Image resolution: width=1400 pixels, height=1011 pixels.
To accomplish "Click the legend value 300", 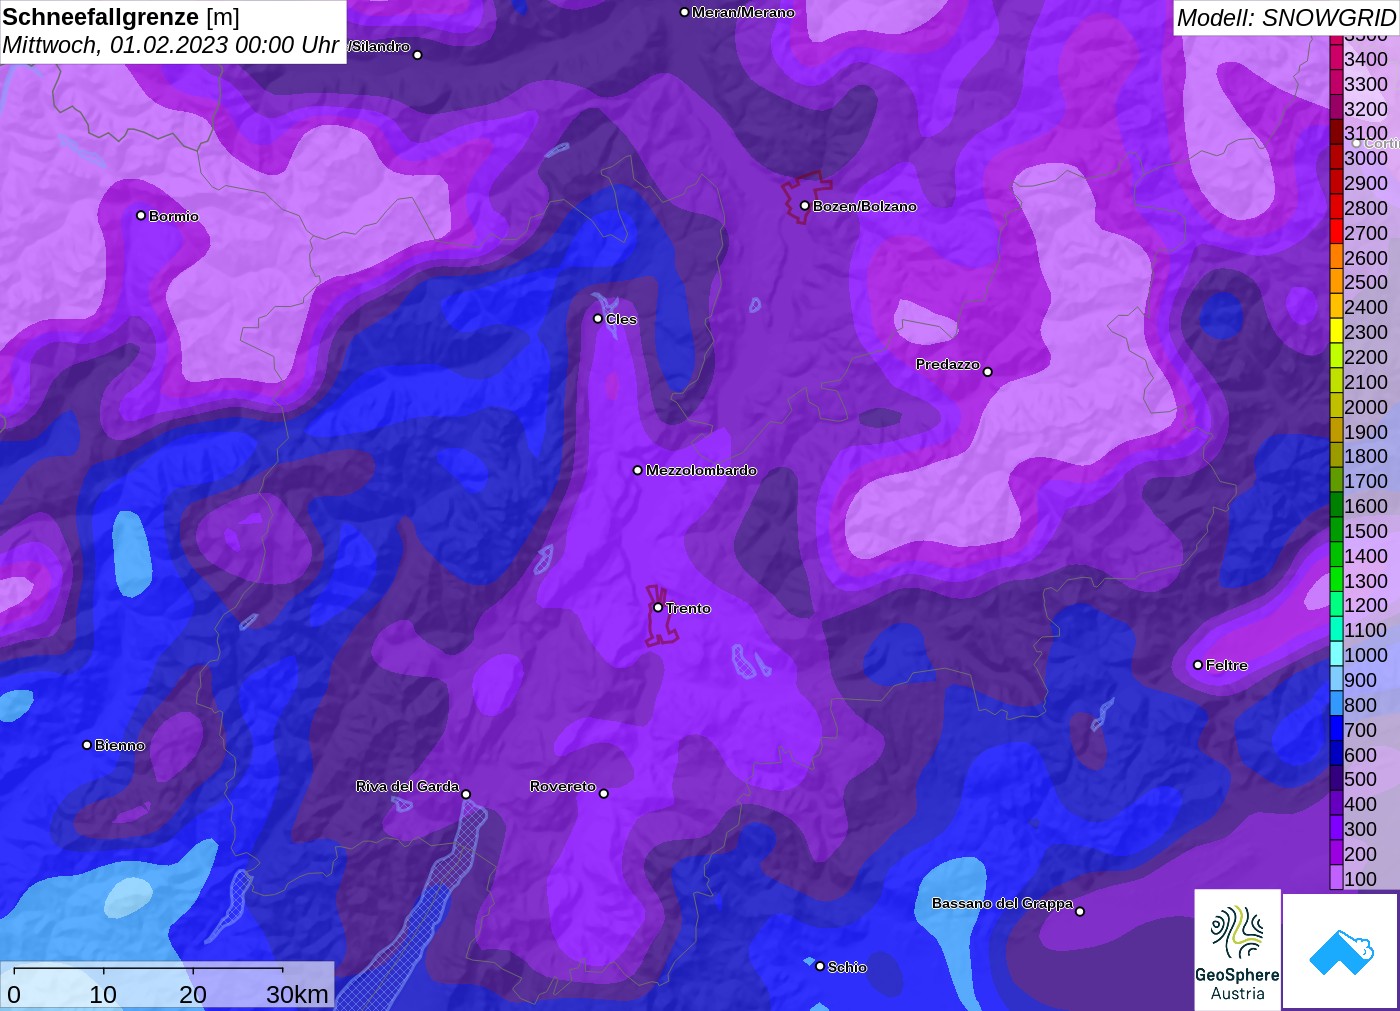I will [x=1360, y=829].
